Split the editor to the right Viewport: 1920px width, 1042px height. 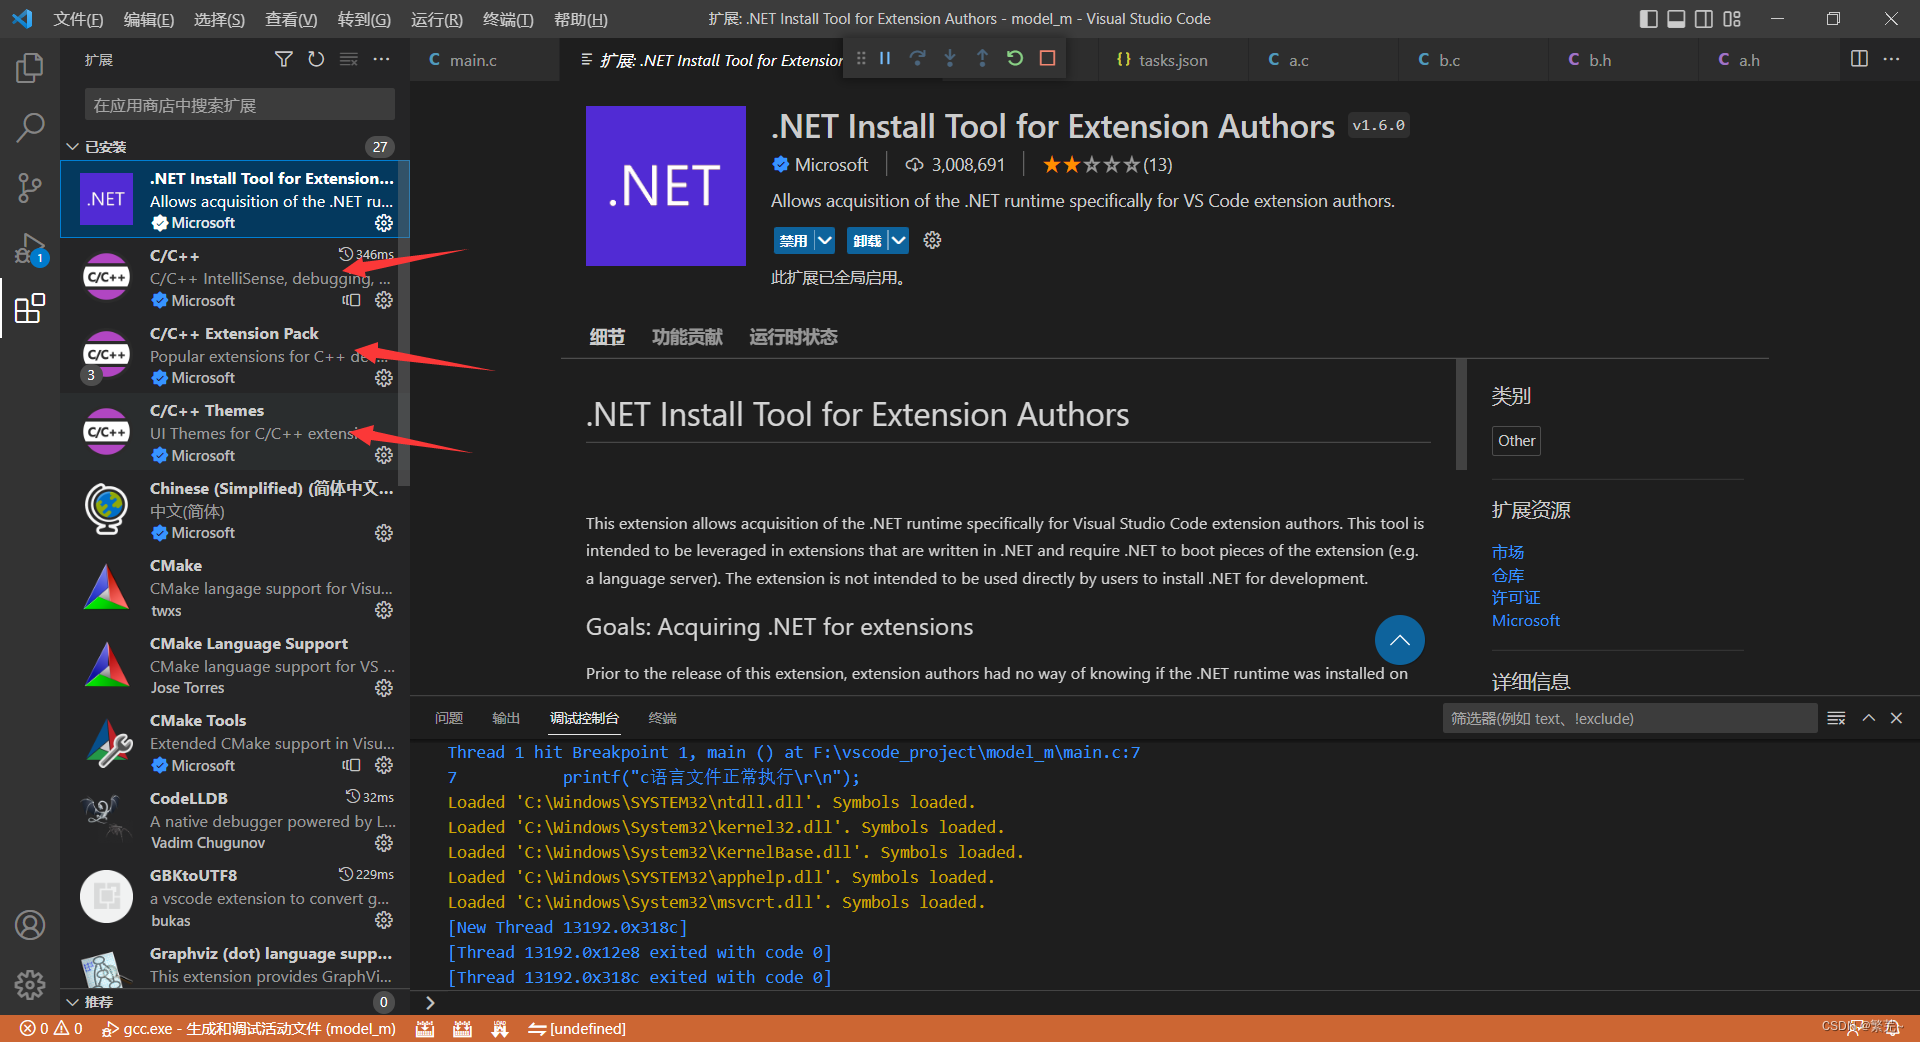tap(1859, 59)
